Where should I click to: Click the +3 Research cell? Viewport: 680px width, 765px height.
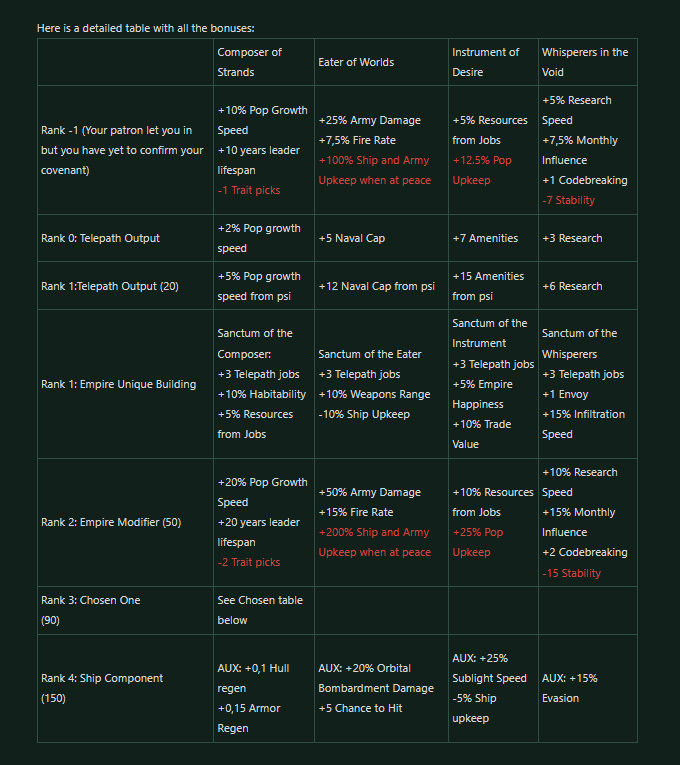tap(572, 238)
